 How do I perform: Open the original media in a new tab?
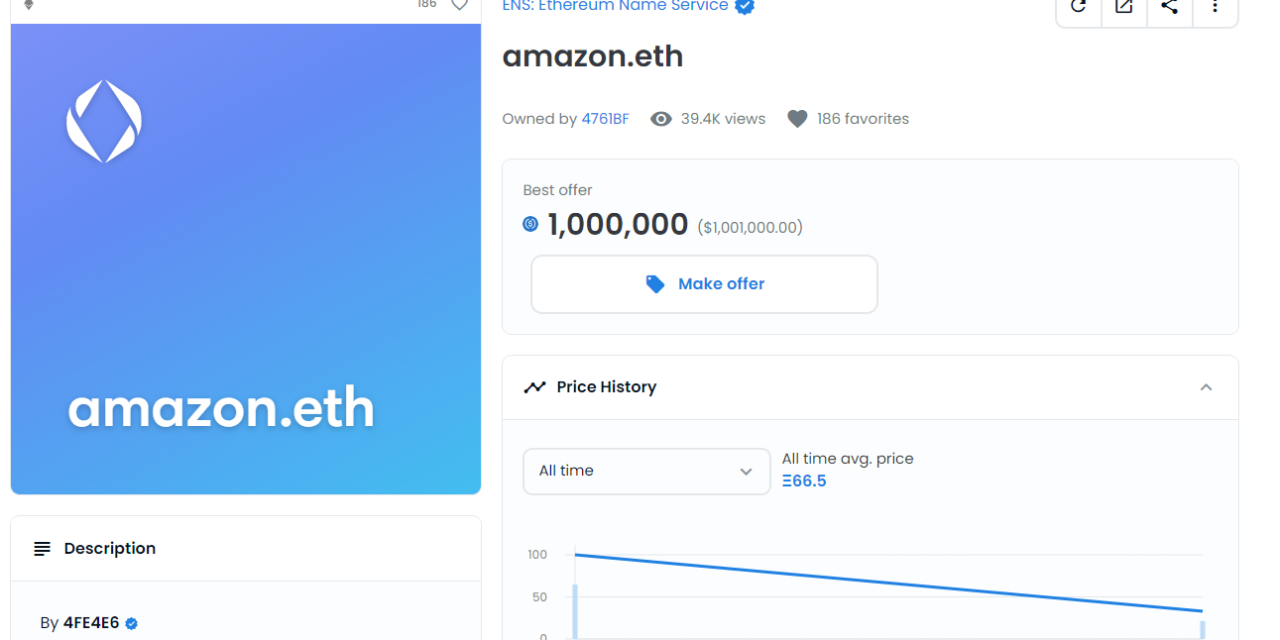pos(1123,6)
